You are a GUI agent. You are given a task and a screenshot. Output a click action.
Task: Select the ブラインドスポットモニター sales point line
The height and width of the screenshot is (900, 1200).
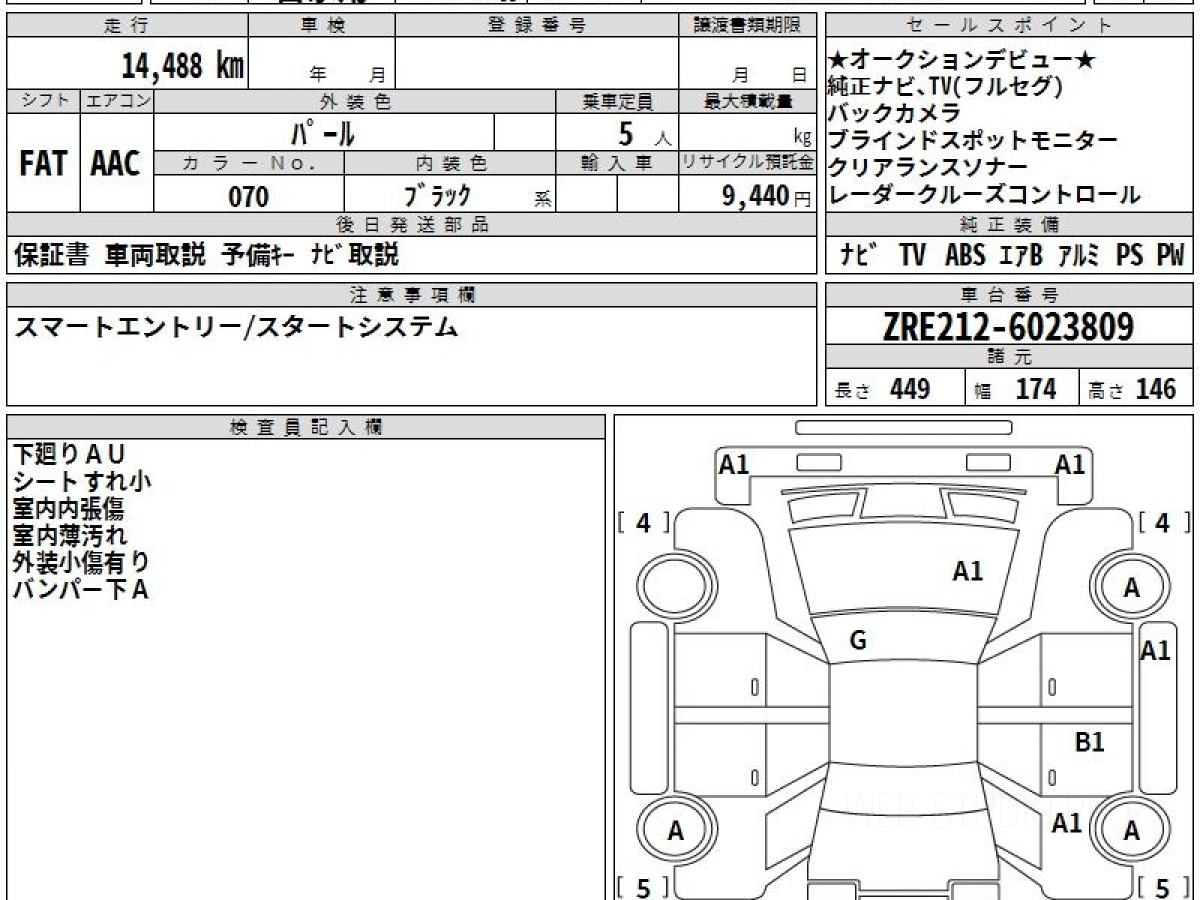[973, 140]
